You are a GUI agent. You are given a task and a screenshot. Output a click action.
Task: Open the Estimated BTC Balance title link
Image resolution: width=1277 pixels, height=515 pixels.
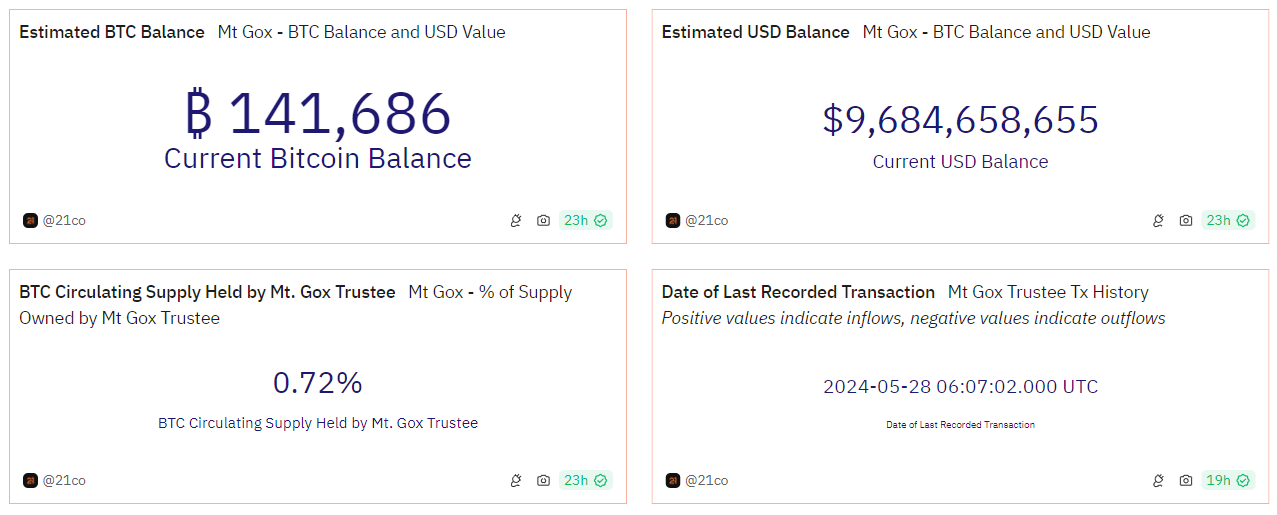[112, 32]
